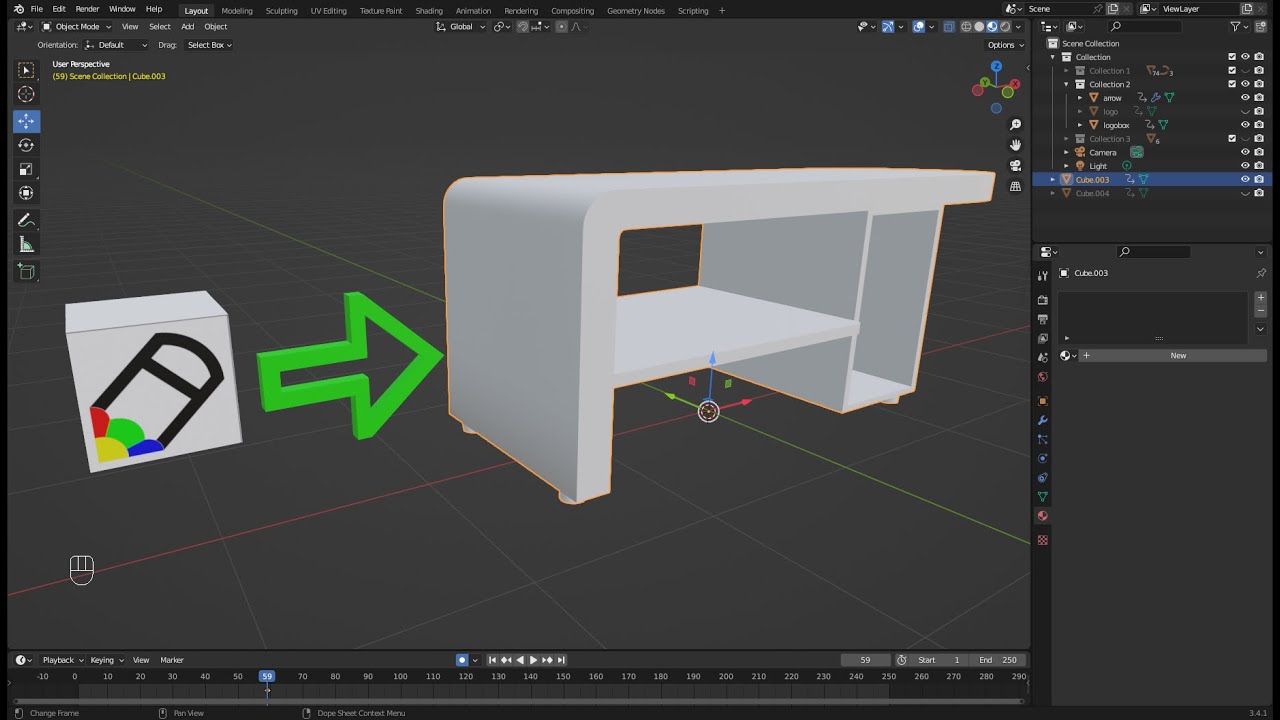Open Global transform orientation dropdown

(461, 27)
